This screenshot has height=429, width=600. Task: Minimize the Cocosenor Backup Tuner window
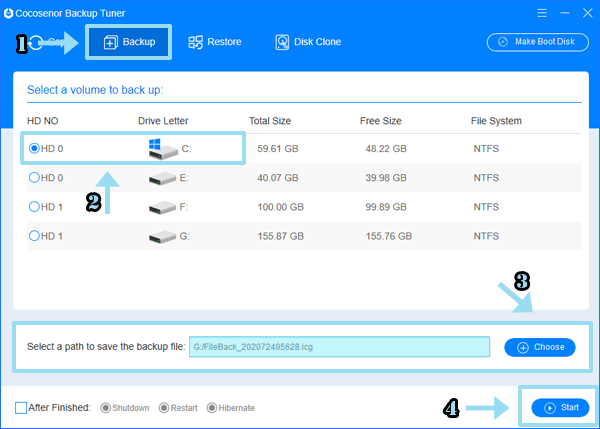point(565,13)
